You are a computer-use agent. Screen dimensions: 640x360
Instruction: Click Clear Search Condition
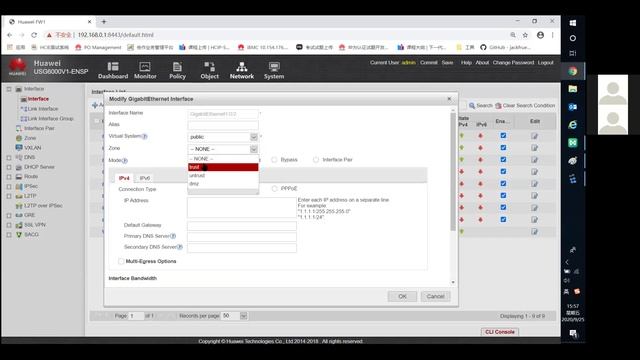pyautogui.click(x=525, y=106)
